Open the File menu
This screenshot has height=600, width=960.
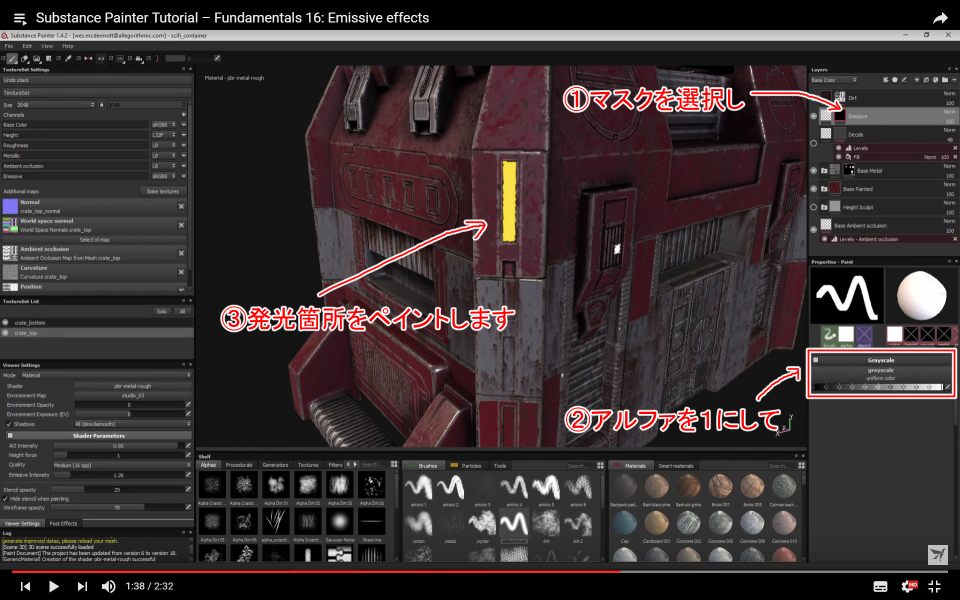coord(9,46)
